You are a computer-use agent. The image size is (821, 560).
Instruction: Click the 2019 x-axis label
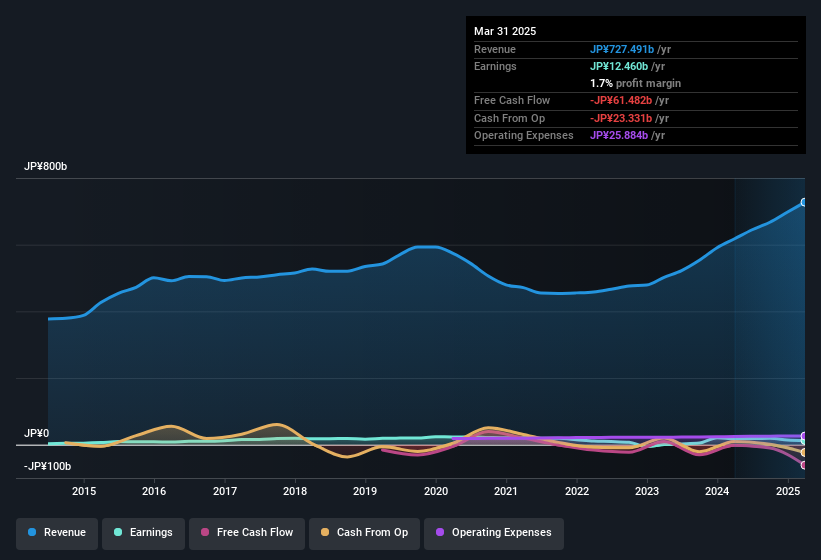point(365,491)
